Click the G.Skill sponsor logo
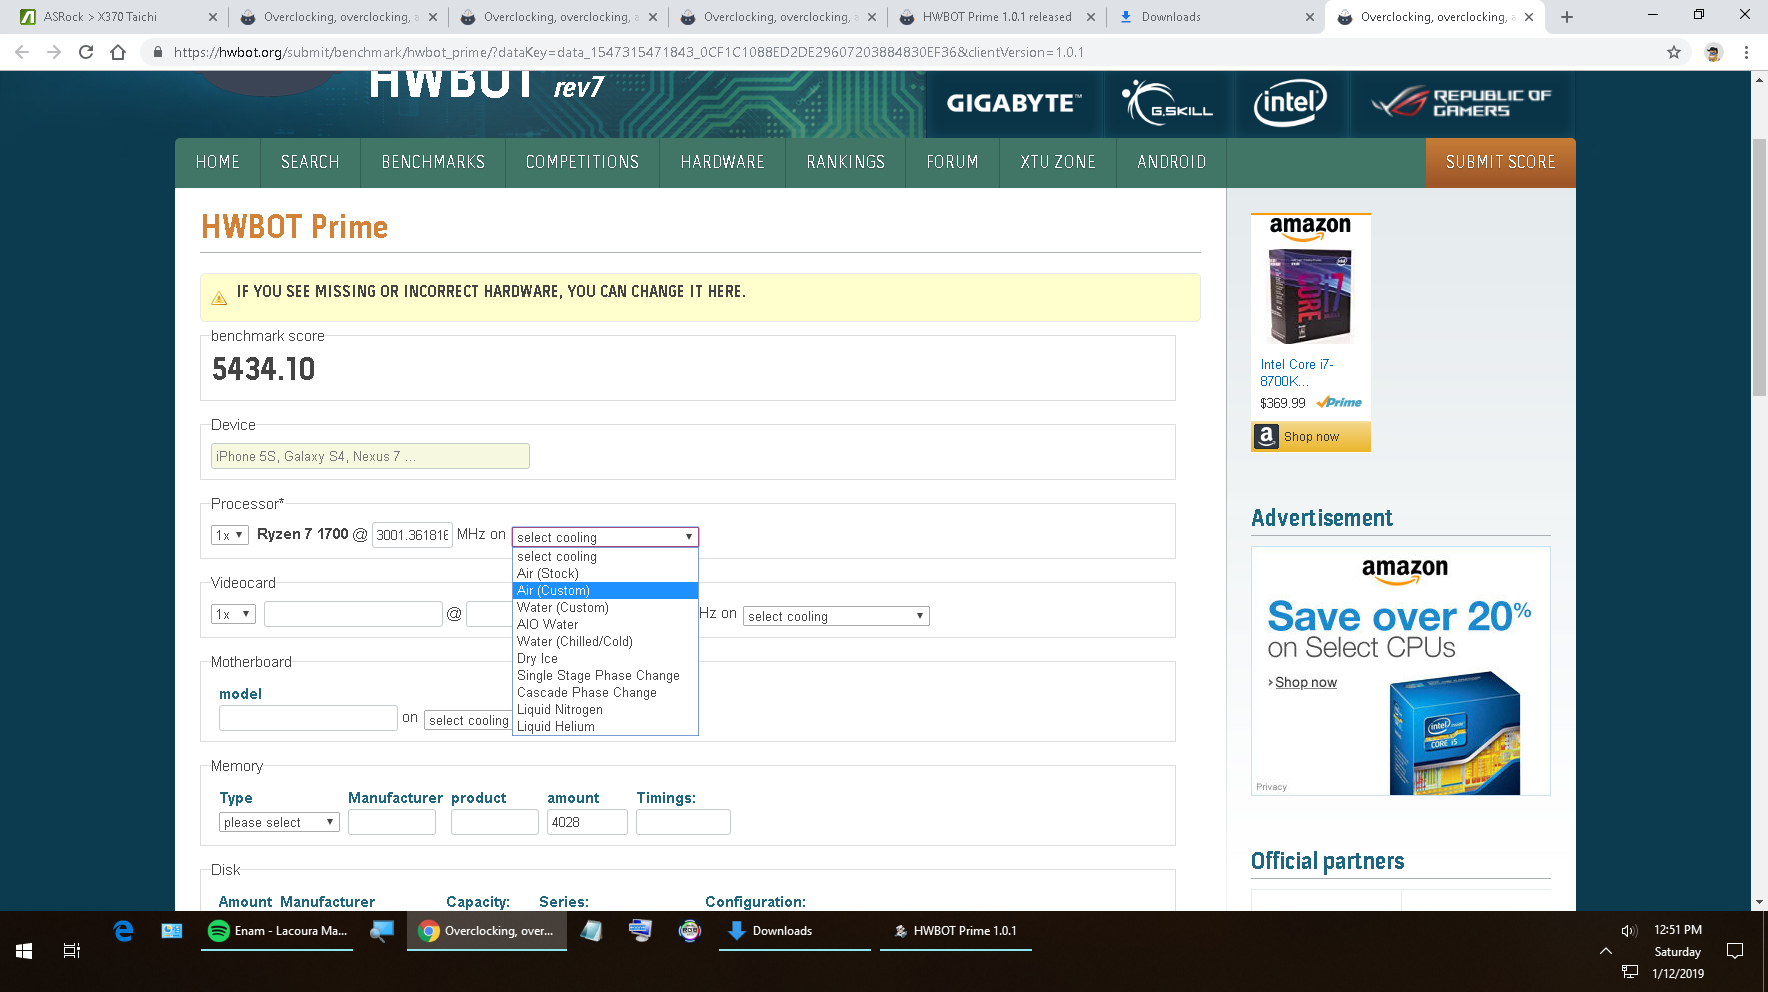The height and width of the screenshot is (992, 1768). [x=1167, y=103]
